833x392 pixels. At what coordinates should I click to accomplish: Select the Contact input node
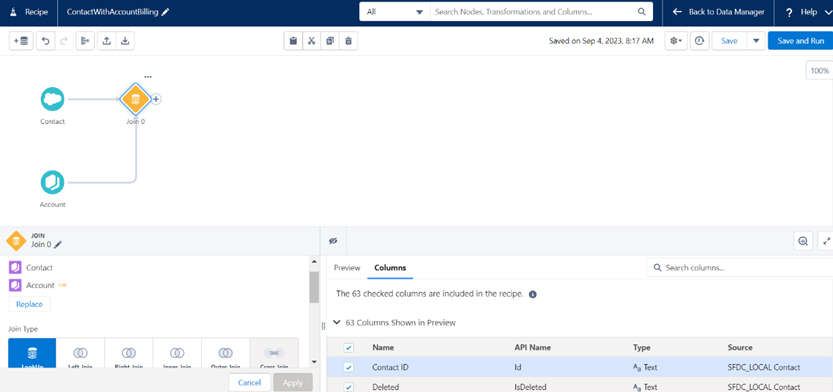pos(53,99)
